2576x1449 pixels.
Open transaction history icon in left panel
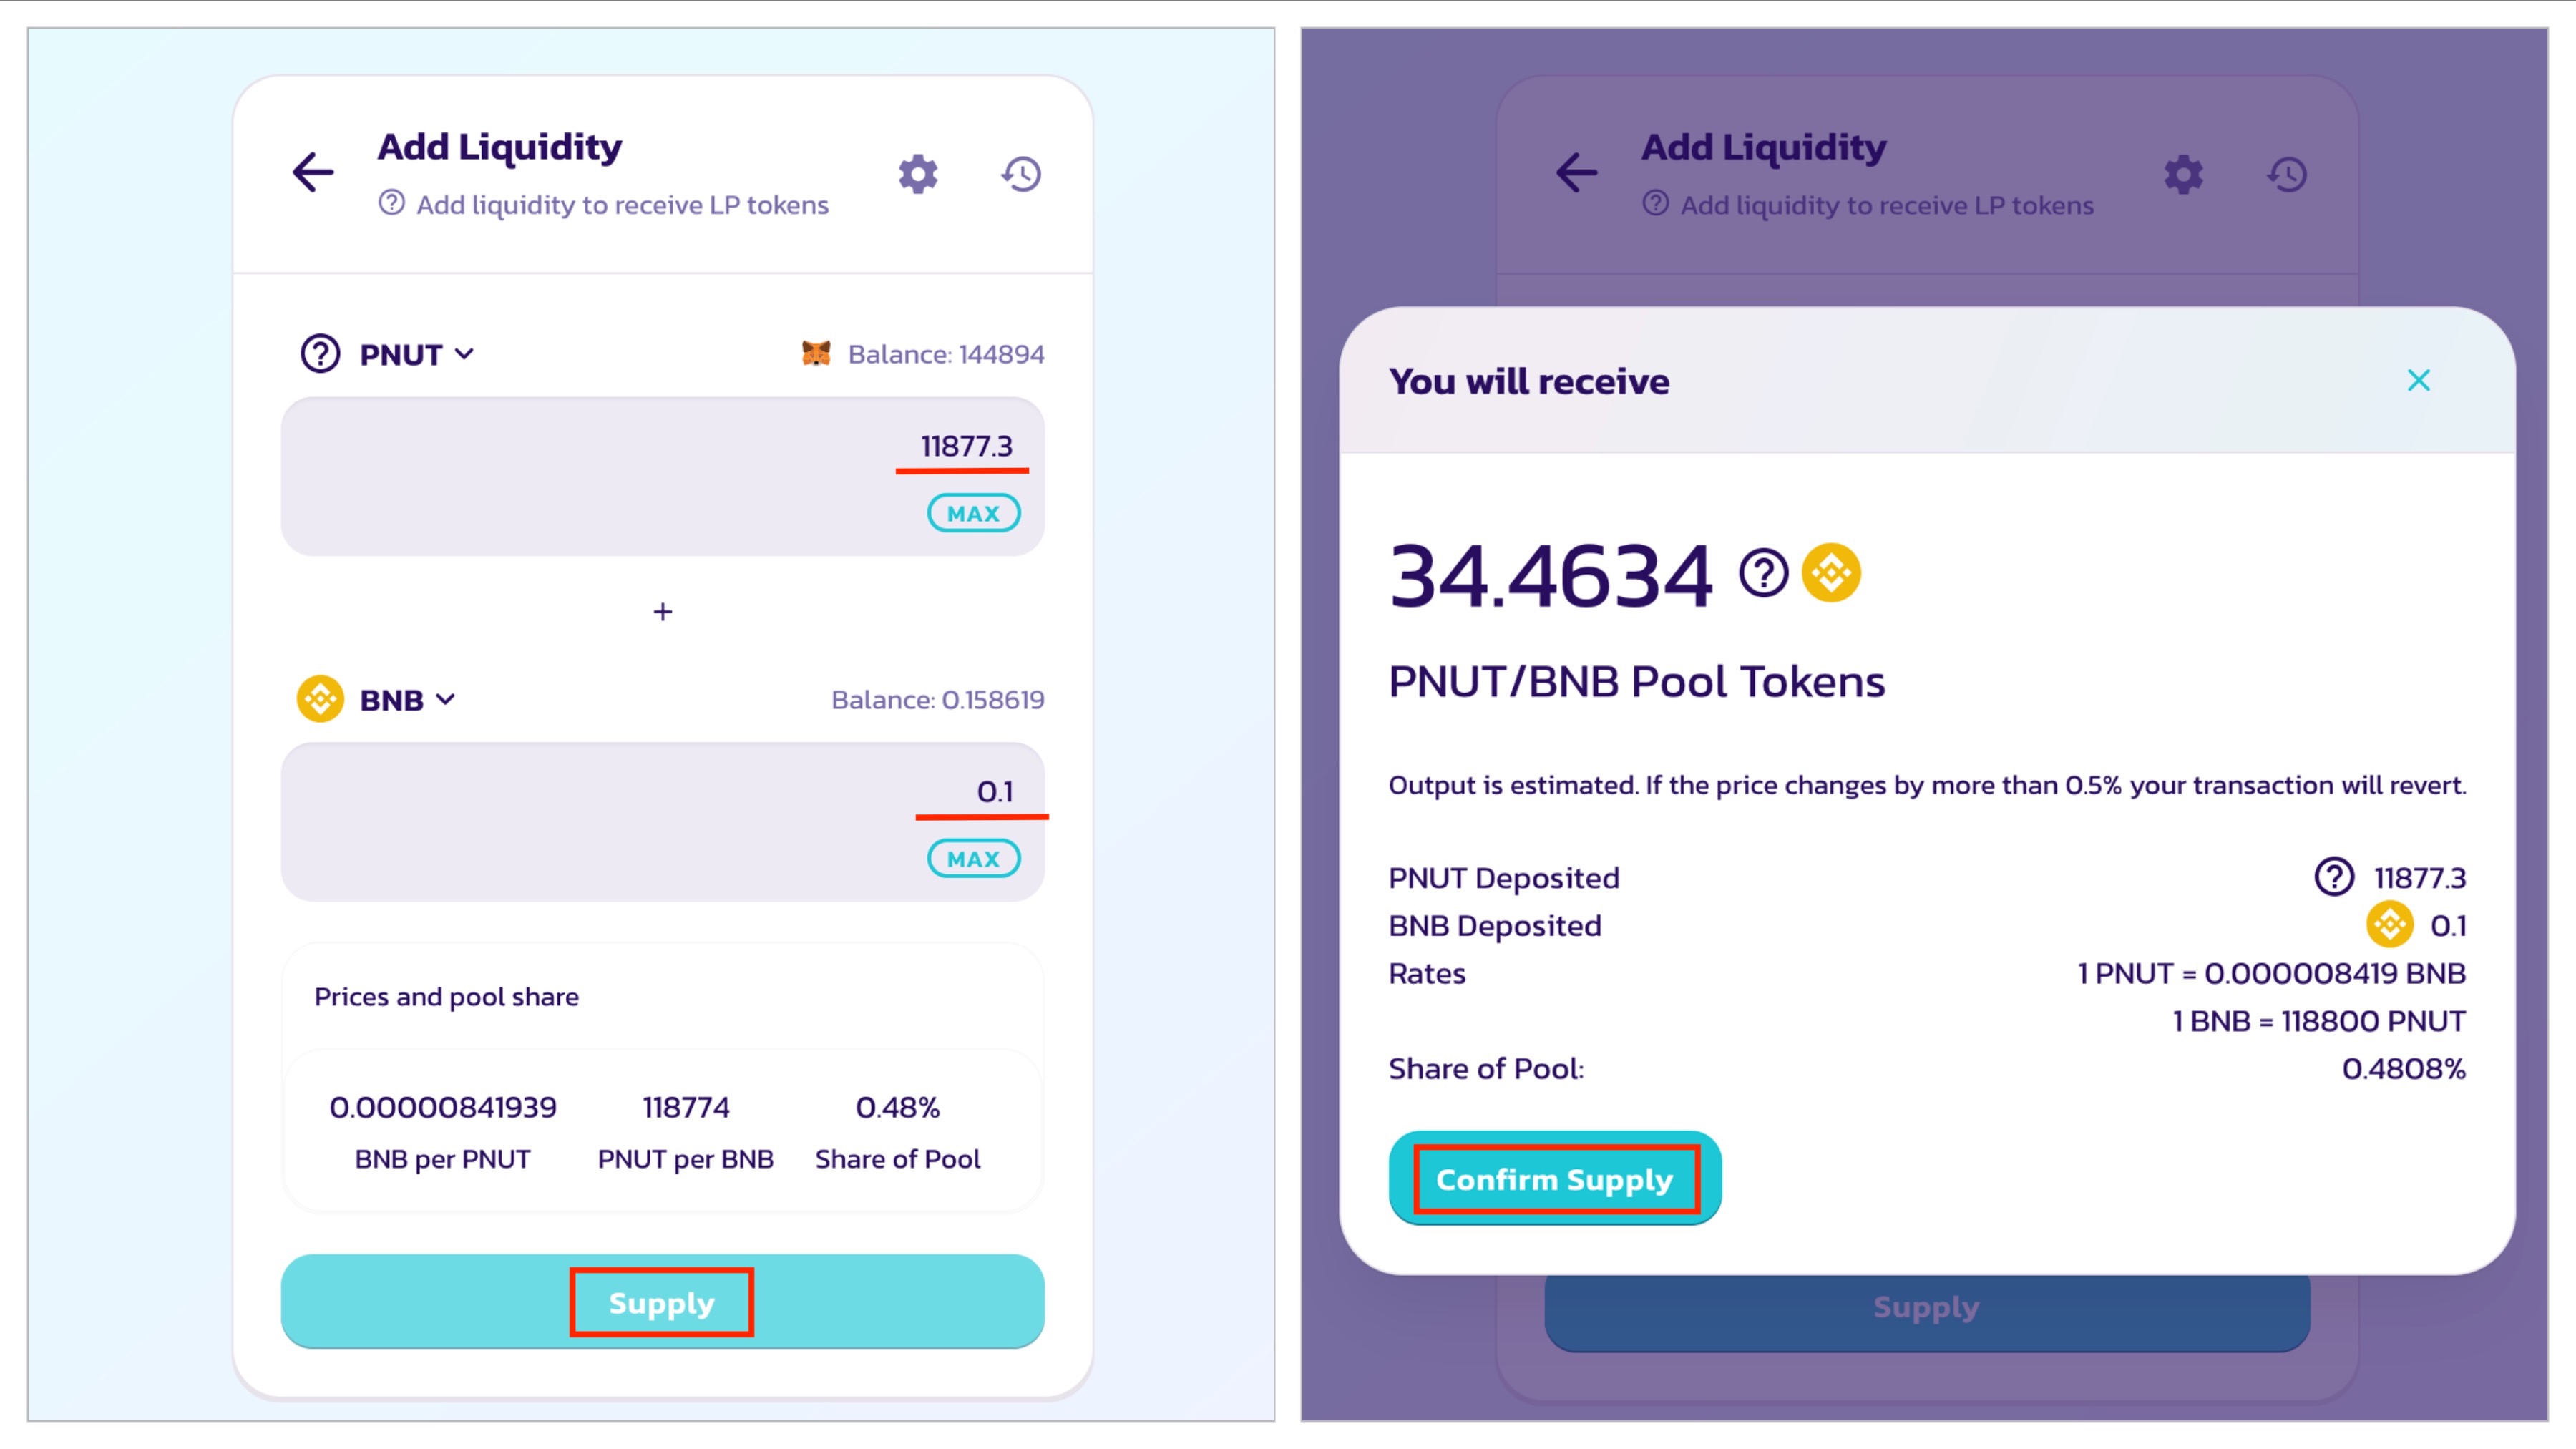click(1021, 174)
